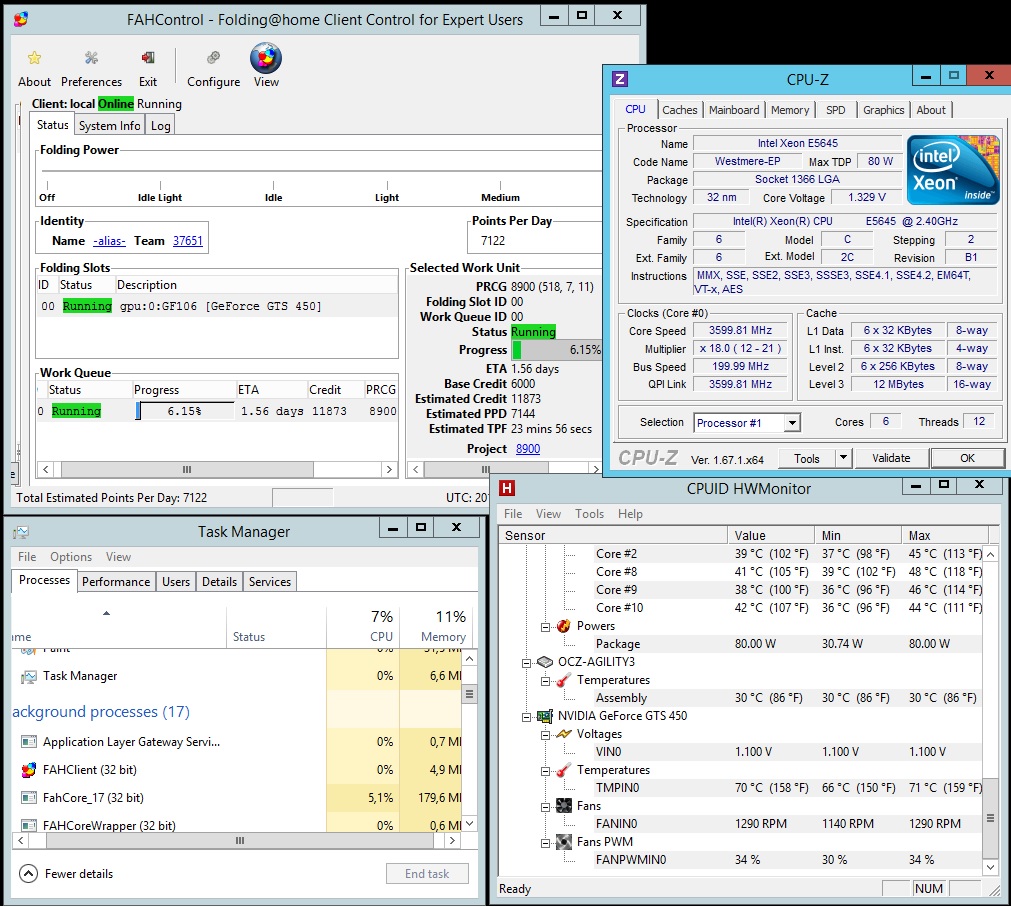Viewport: 1011px width, 907px height.
Task: Collapse the NVIDIA GeForce GTS 450 node
Action: tap(527, 717)
